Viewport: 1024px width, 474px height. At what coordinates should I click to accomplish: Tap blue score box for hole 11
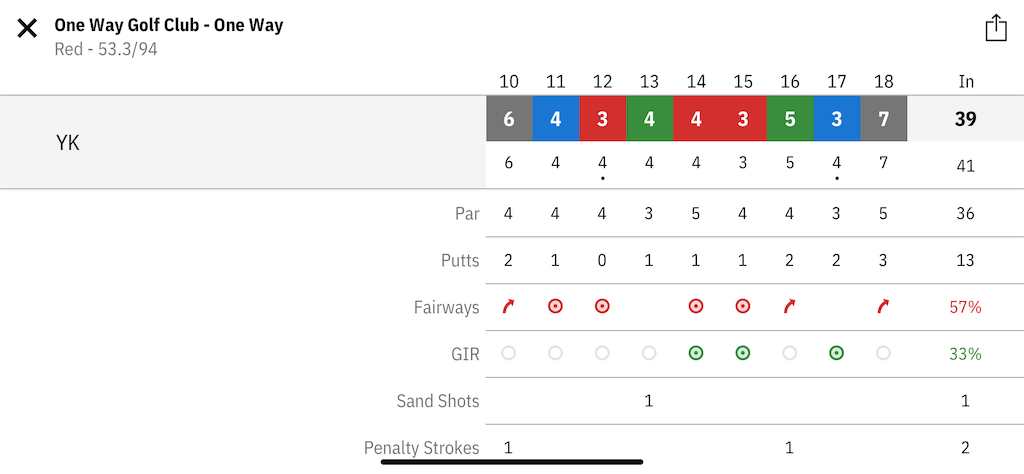point(556,118)
